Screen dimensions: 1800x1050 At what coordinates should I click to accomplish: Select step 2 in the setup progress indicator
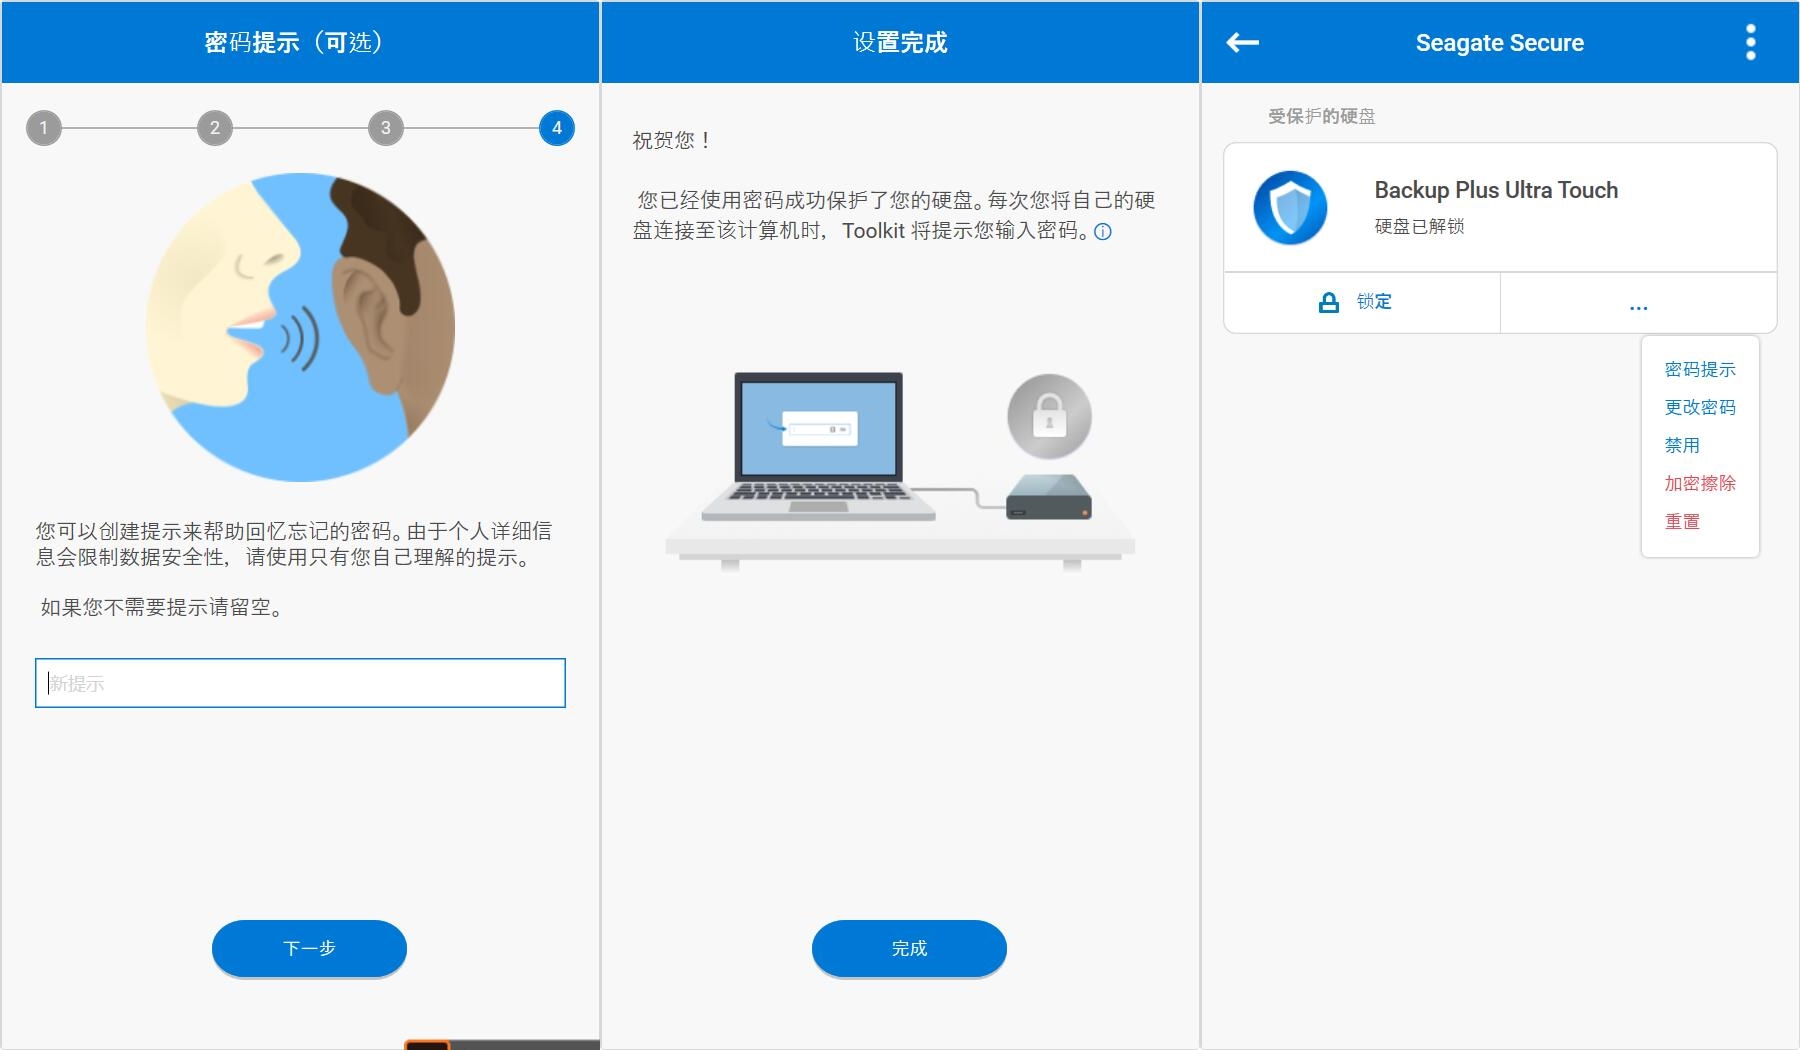coord(214,128)
